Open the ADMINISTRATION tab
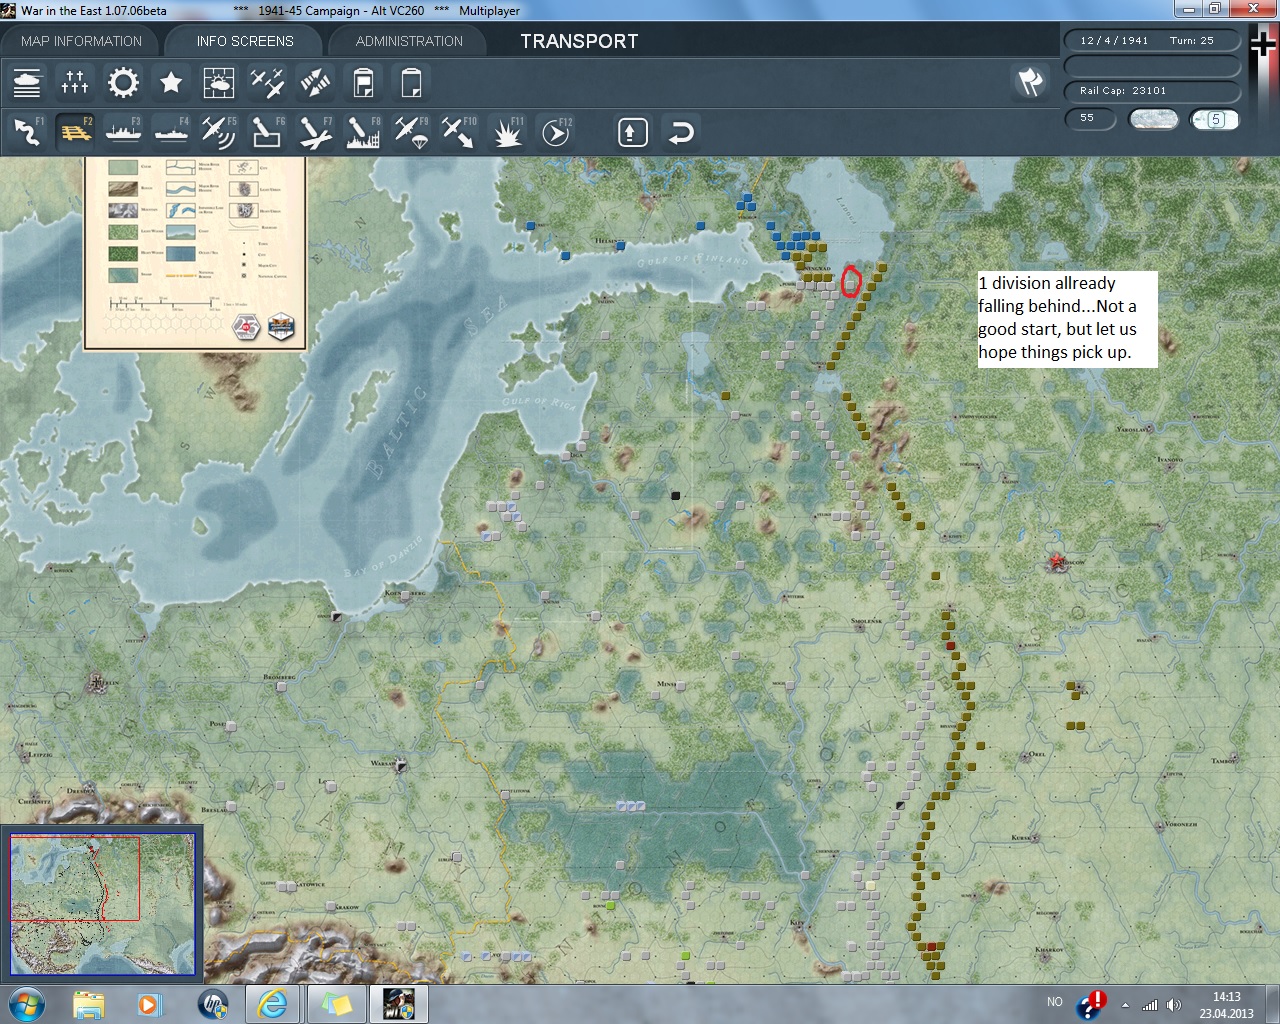The width and height of the screenshot is (1280, 1024). point(409,41)
